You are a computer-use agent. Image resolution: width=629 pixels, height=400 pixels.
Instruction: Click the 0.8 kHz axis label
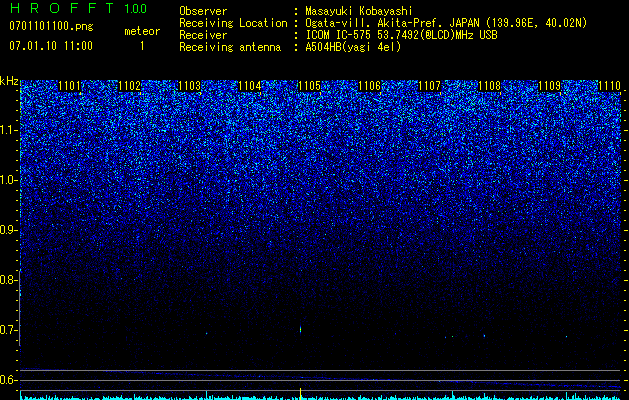[8, 280]
